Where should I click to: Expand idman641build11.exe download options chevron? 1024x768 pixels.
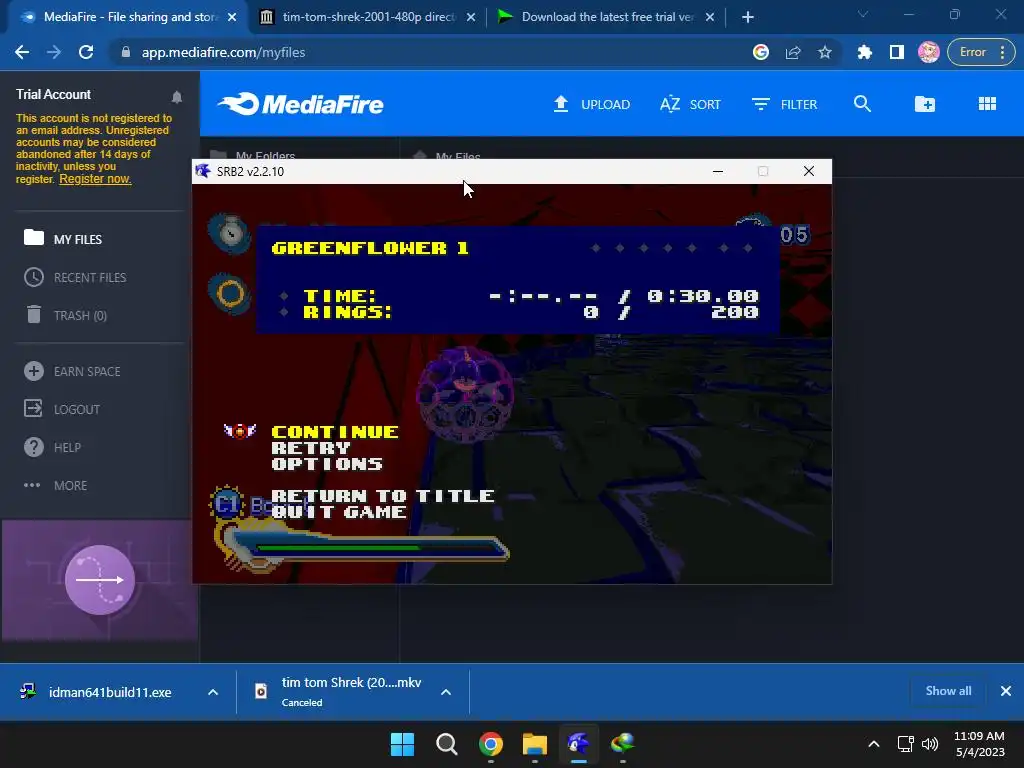(213, 692)
